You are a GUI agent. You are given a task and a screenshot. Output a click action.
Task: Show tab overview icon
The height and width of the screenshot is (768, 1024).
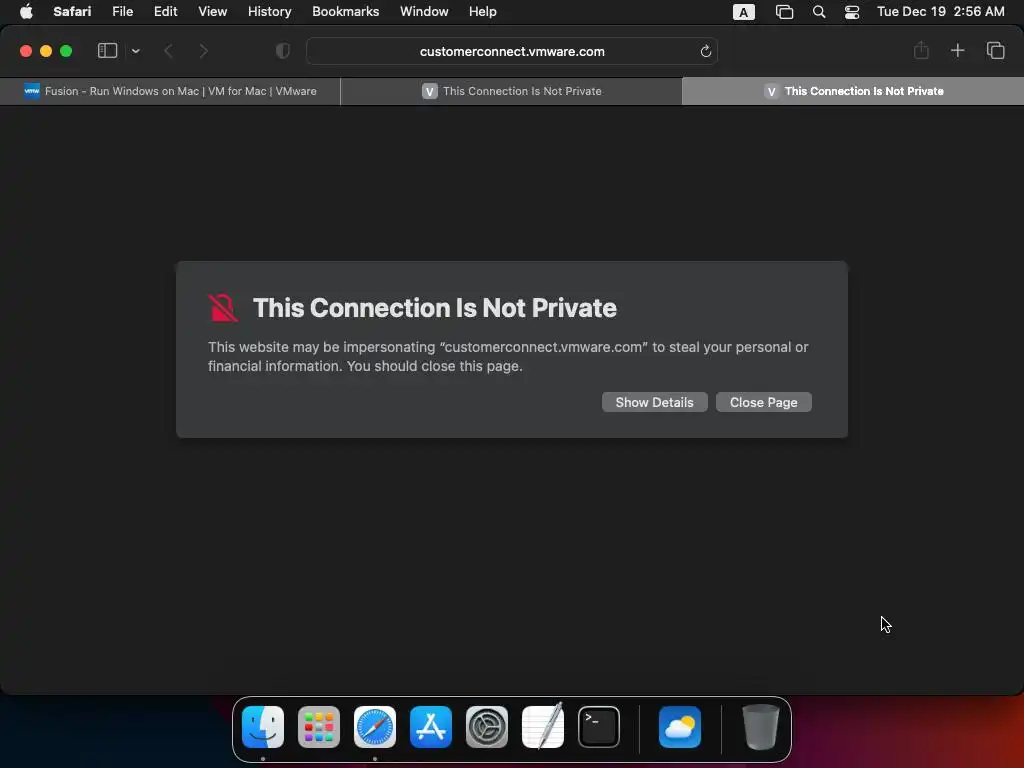coord(995,50)
